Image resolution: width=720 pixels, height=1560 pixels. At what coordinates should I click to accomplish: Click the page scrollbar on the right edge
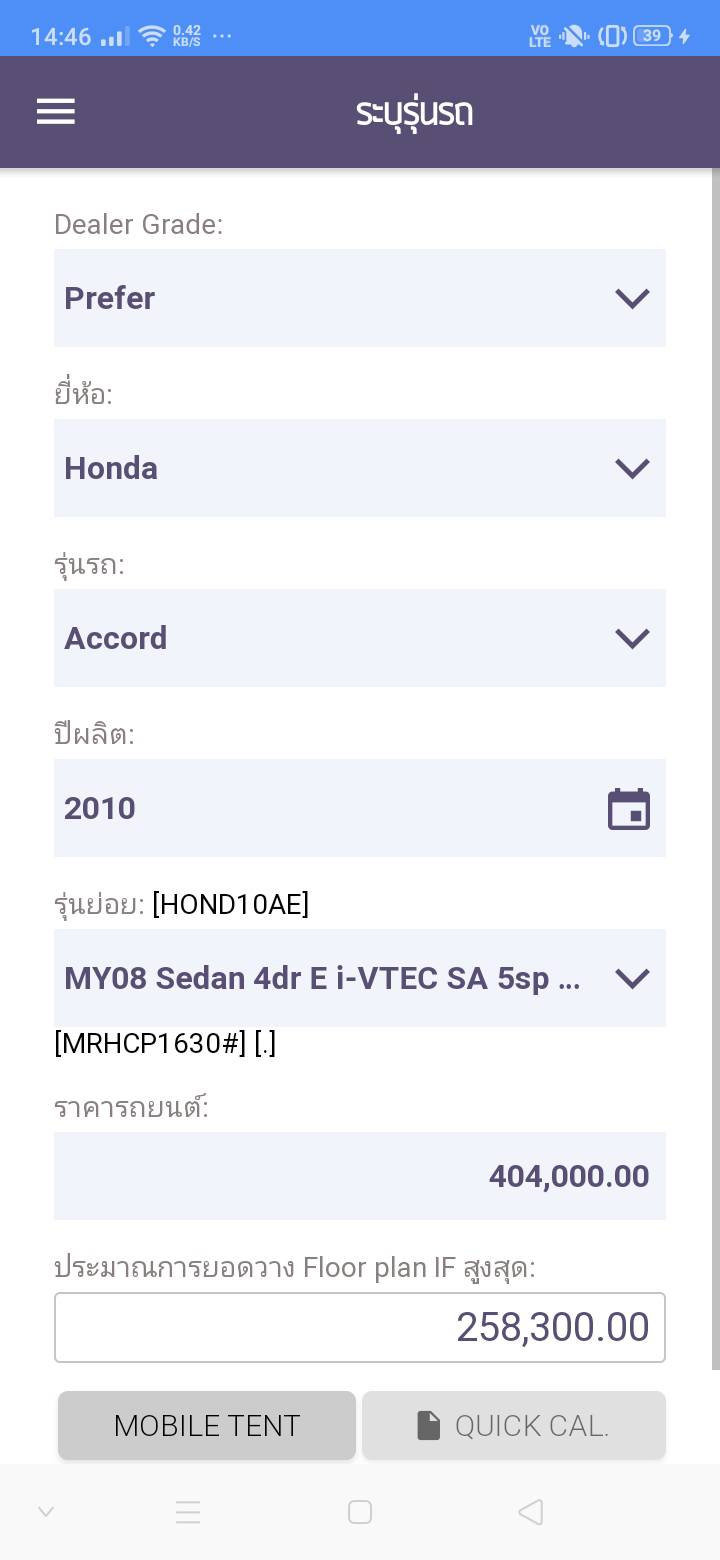[714, 760]
